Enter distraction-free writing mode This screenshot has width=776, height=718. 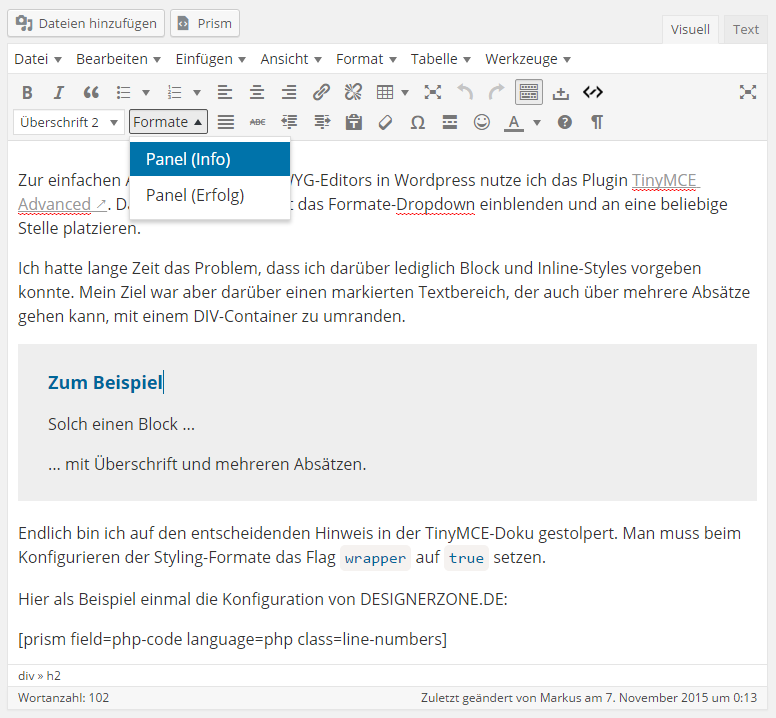click(748, 93)
